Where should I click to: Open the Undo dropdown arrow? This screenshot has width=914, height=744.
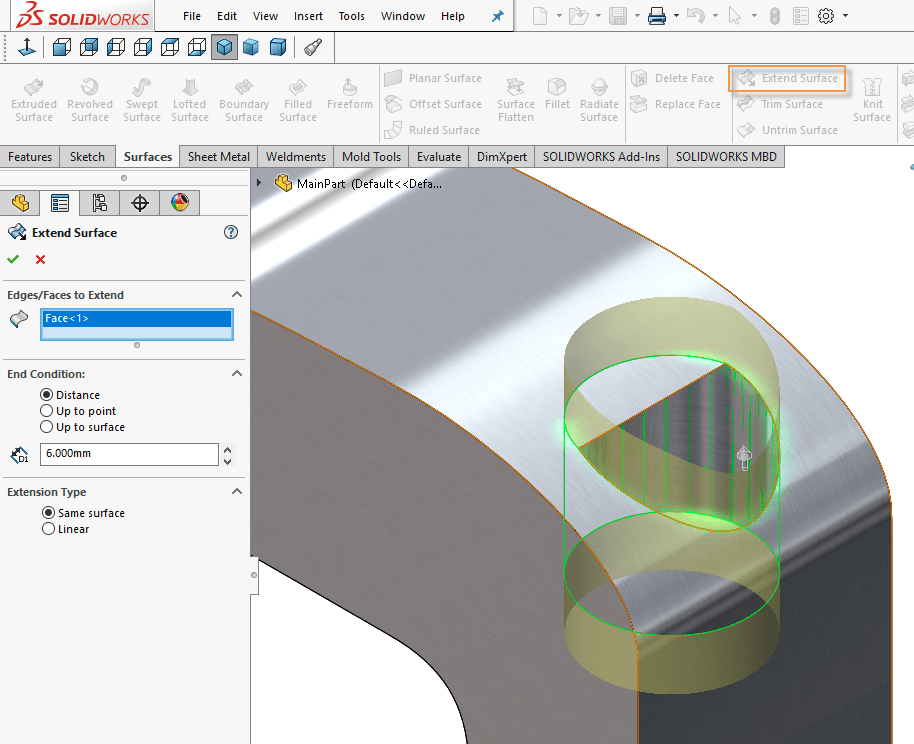point(715,16)
